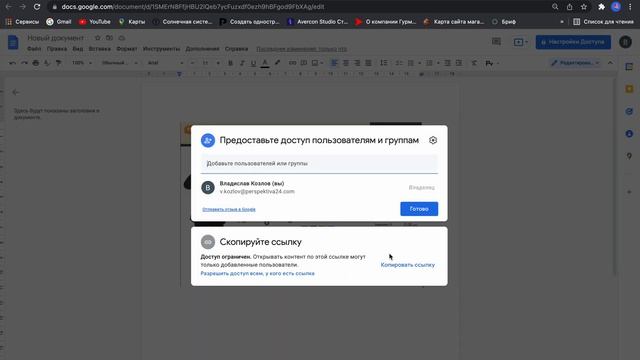Focus the Добавьте пользователей или группы field
The image size is (640, 360).
tap(319, 164)
